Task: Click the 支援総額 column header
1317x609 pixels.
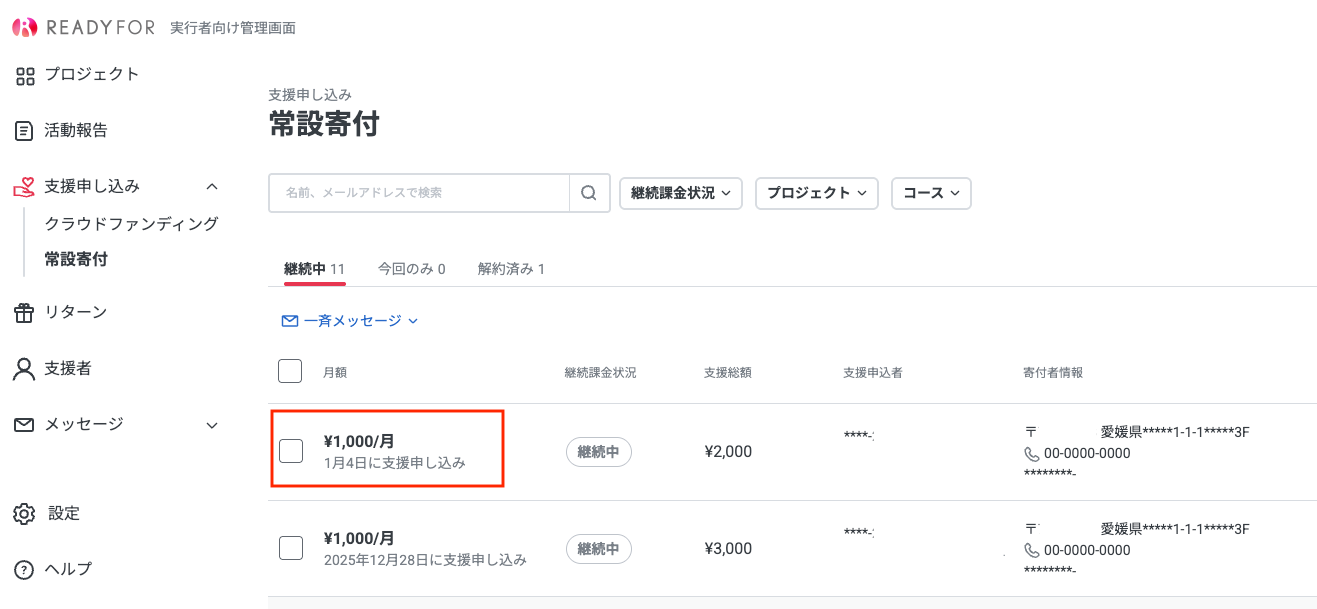Action: (727, 373)
